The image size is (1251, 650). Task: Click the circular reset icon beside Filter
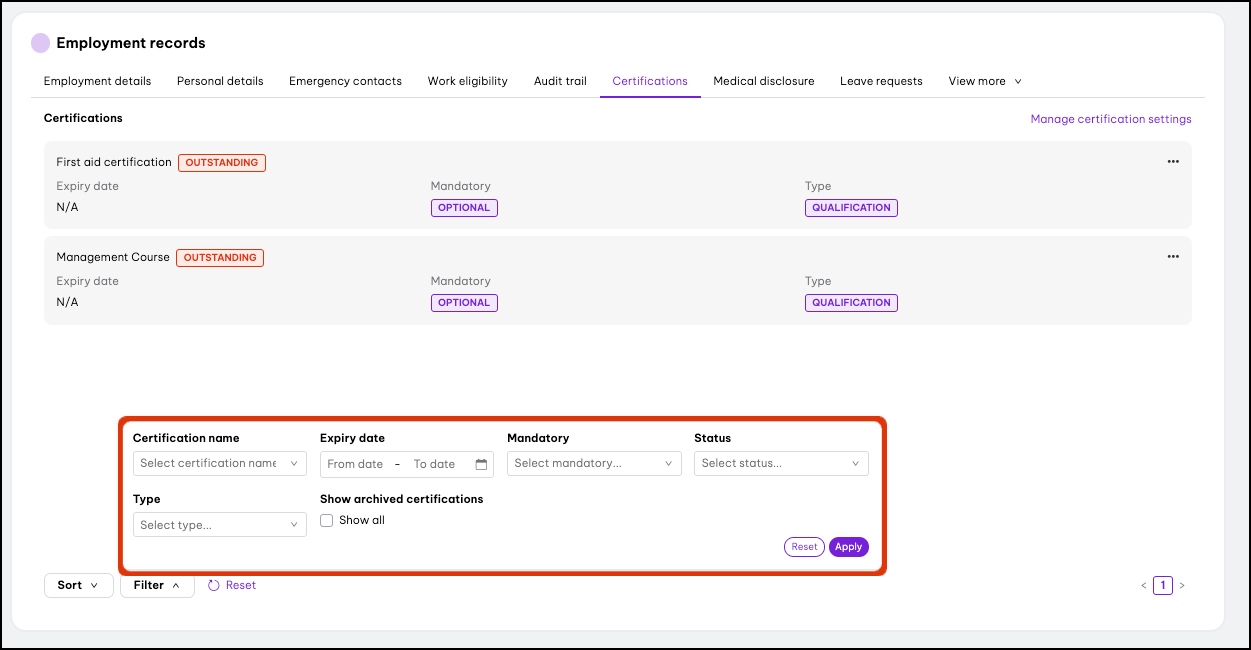pos(213,585)
